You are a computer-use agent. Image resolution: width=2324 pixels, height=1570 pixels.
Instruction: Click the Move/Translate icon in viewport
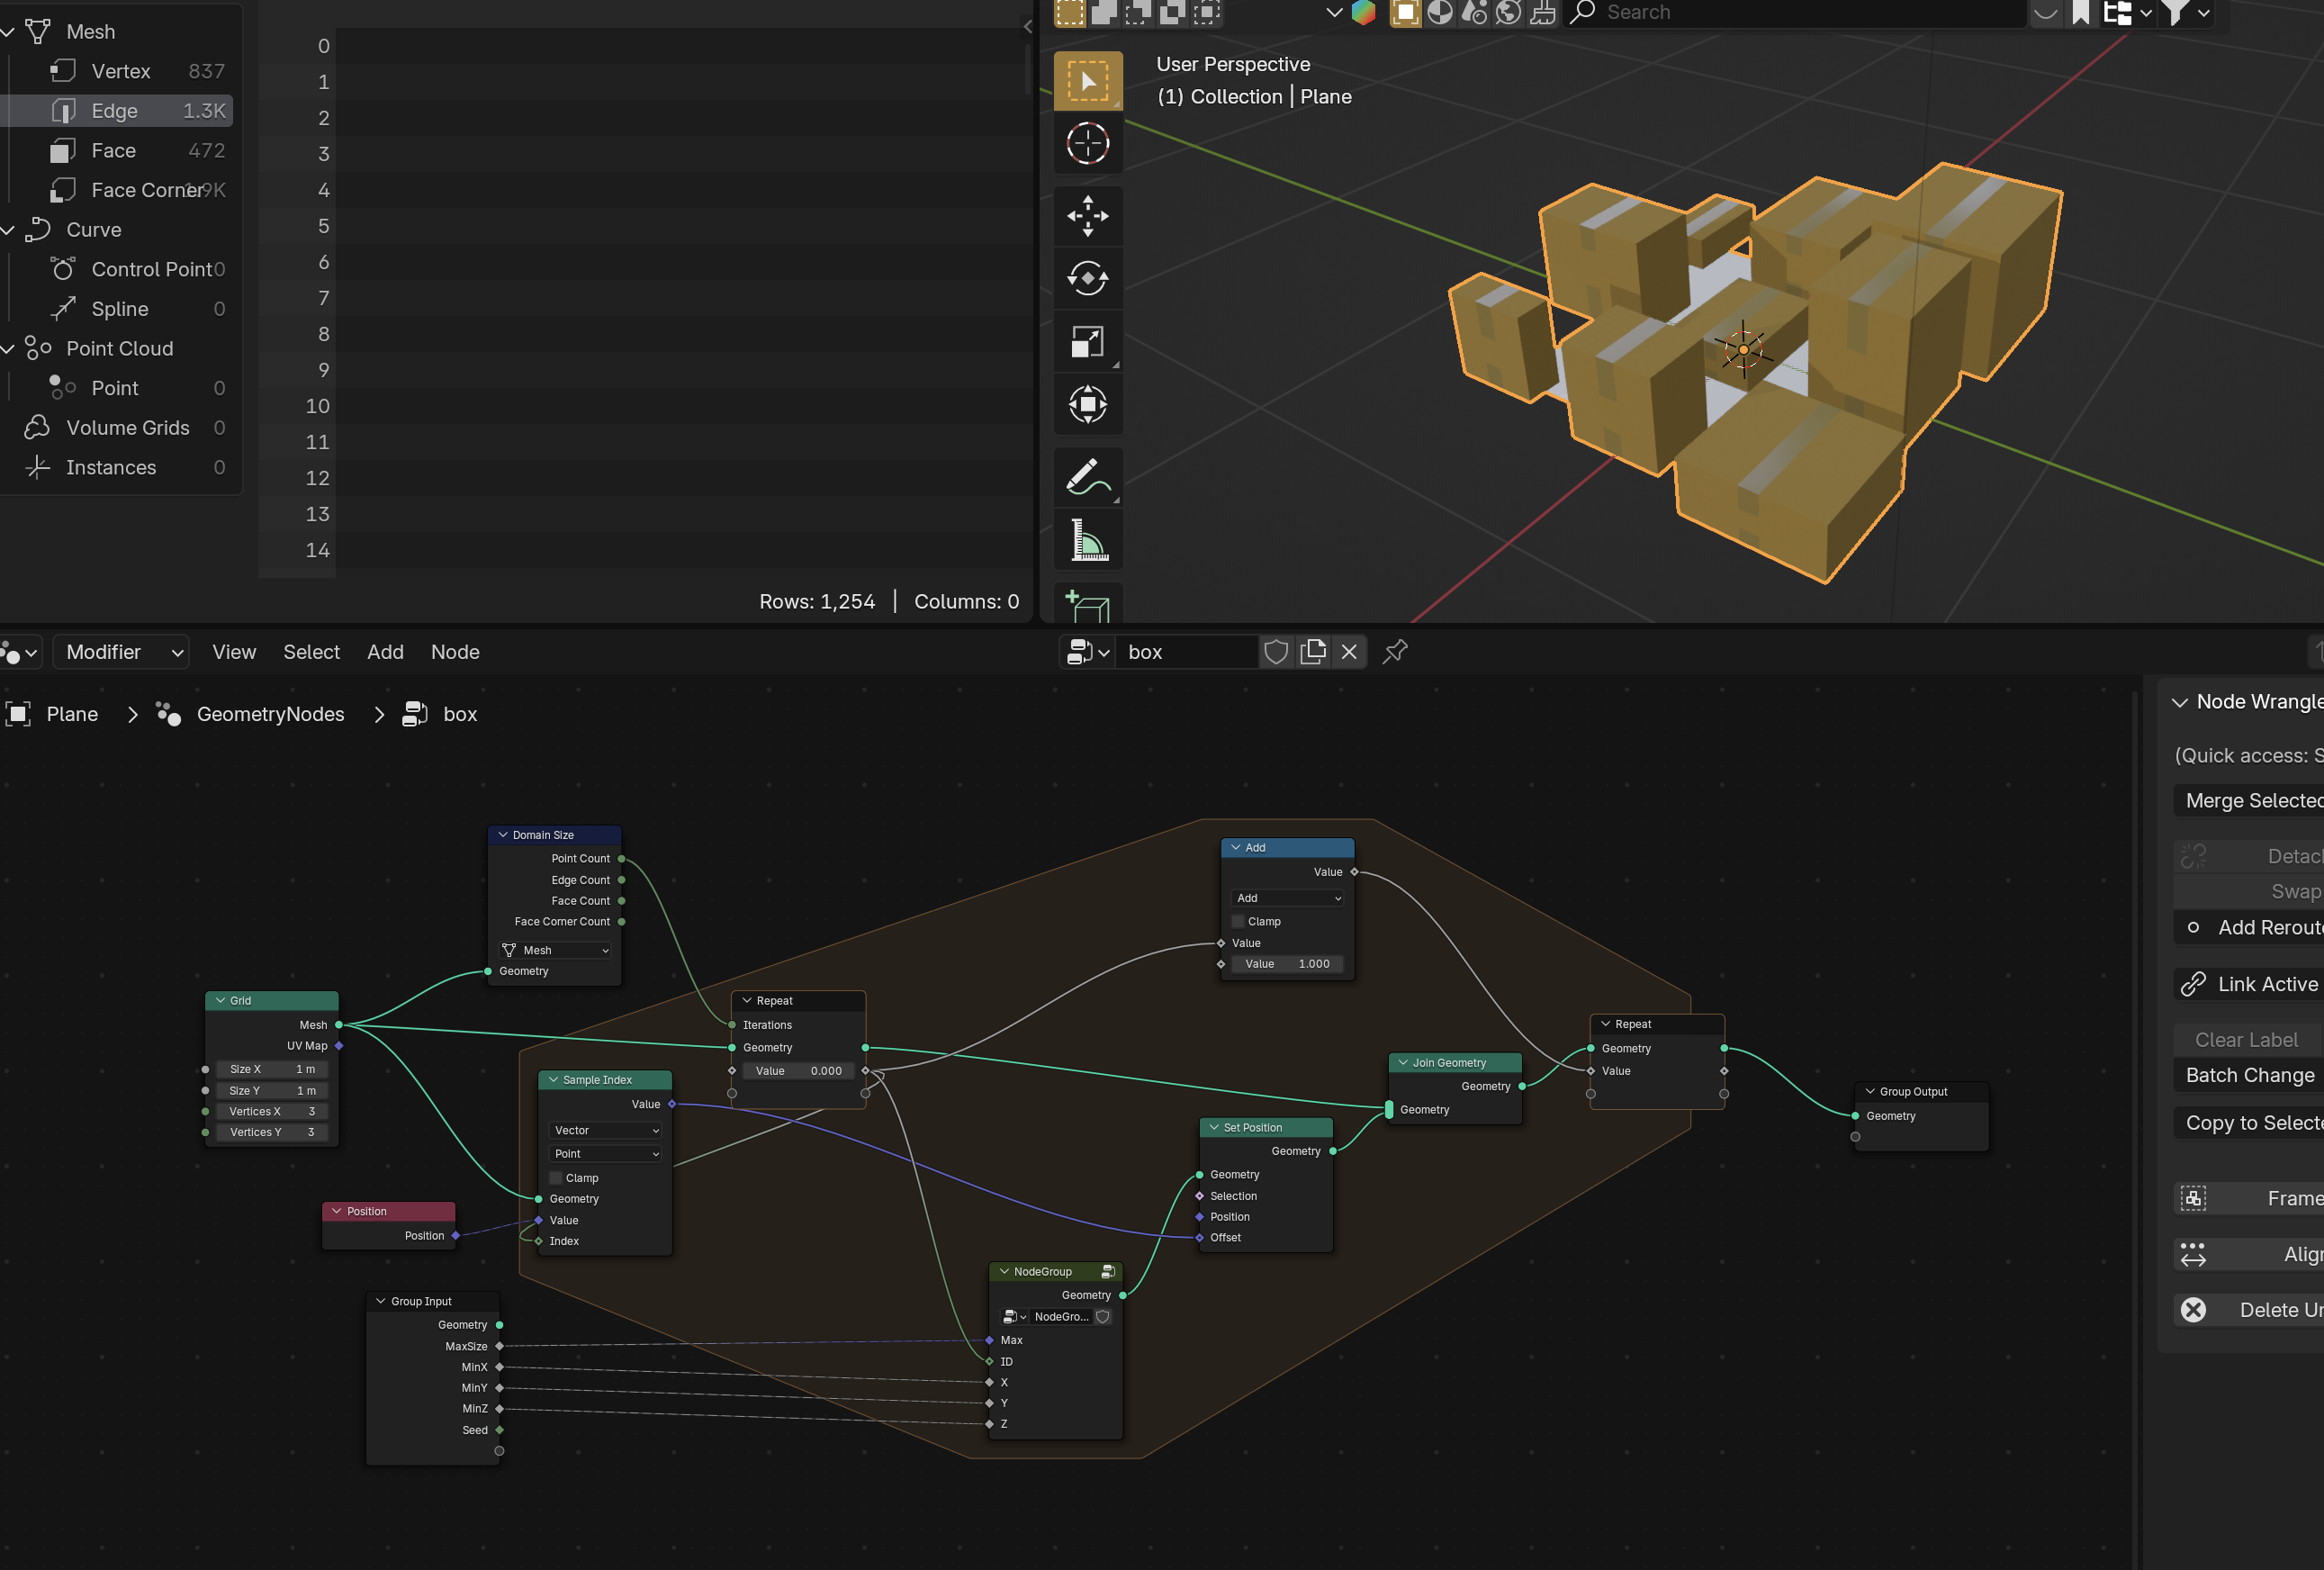[x=1087, y=215]
